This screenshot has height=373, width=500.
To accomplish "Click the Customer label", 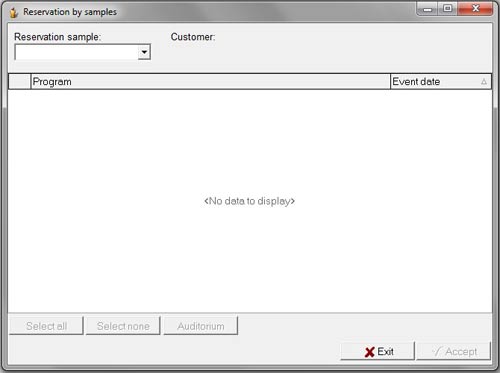I will click(193, 37).
